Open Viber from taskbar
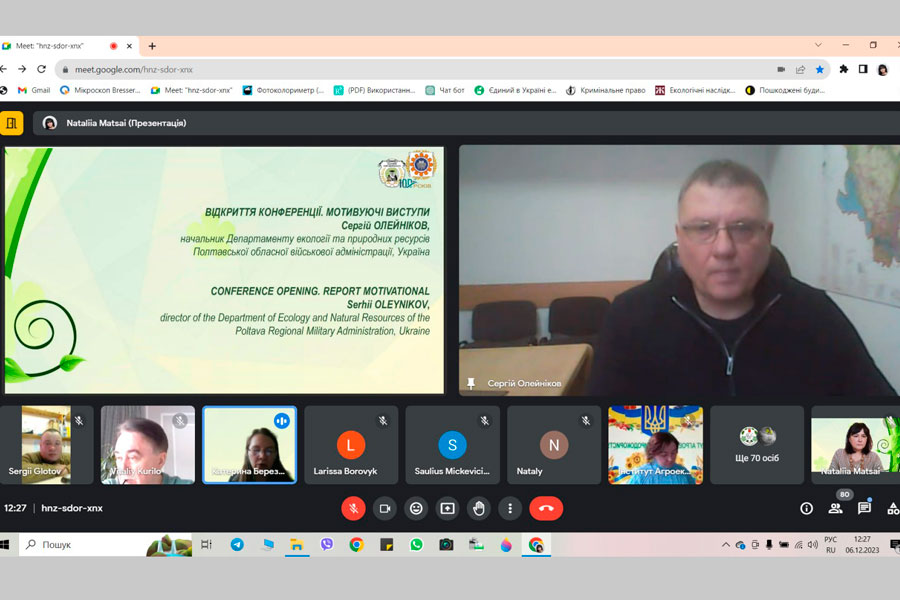The width and height of the screenshot is (900, 600). point(327,544)
